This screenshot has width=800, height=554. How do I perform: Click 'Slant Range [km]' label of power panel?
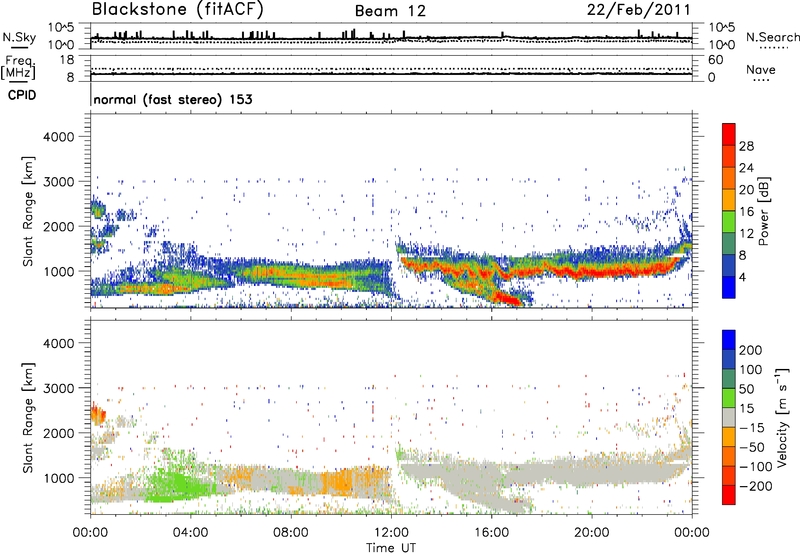(x=28, y=211)
